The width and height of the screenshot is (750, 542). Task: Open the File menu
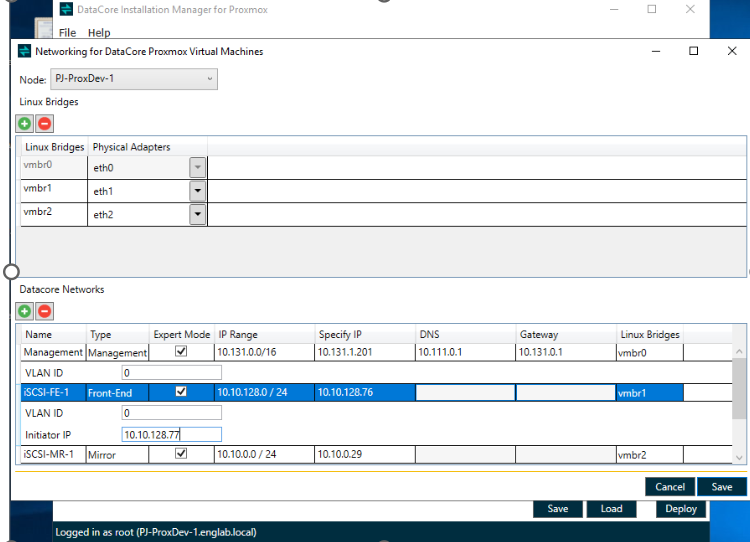(67, 33)
